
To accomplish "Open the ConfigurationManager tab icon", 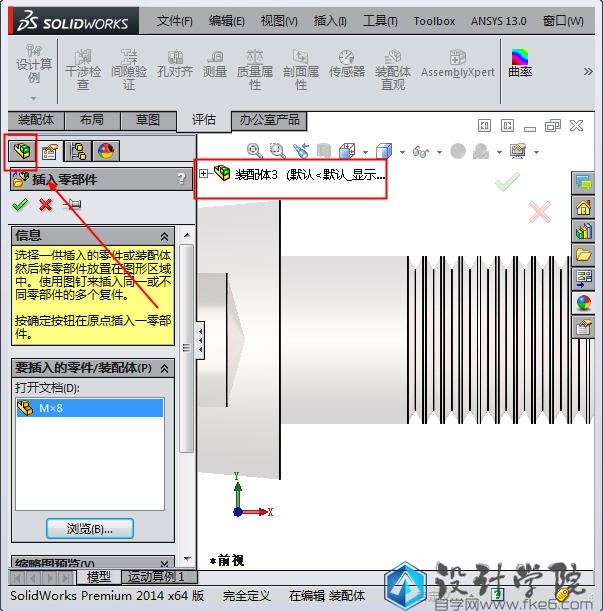I will pos(77,152).
